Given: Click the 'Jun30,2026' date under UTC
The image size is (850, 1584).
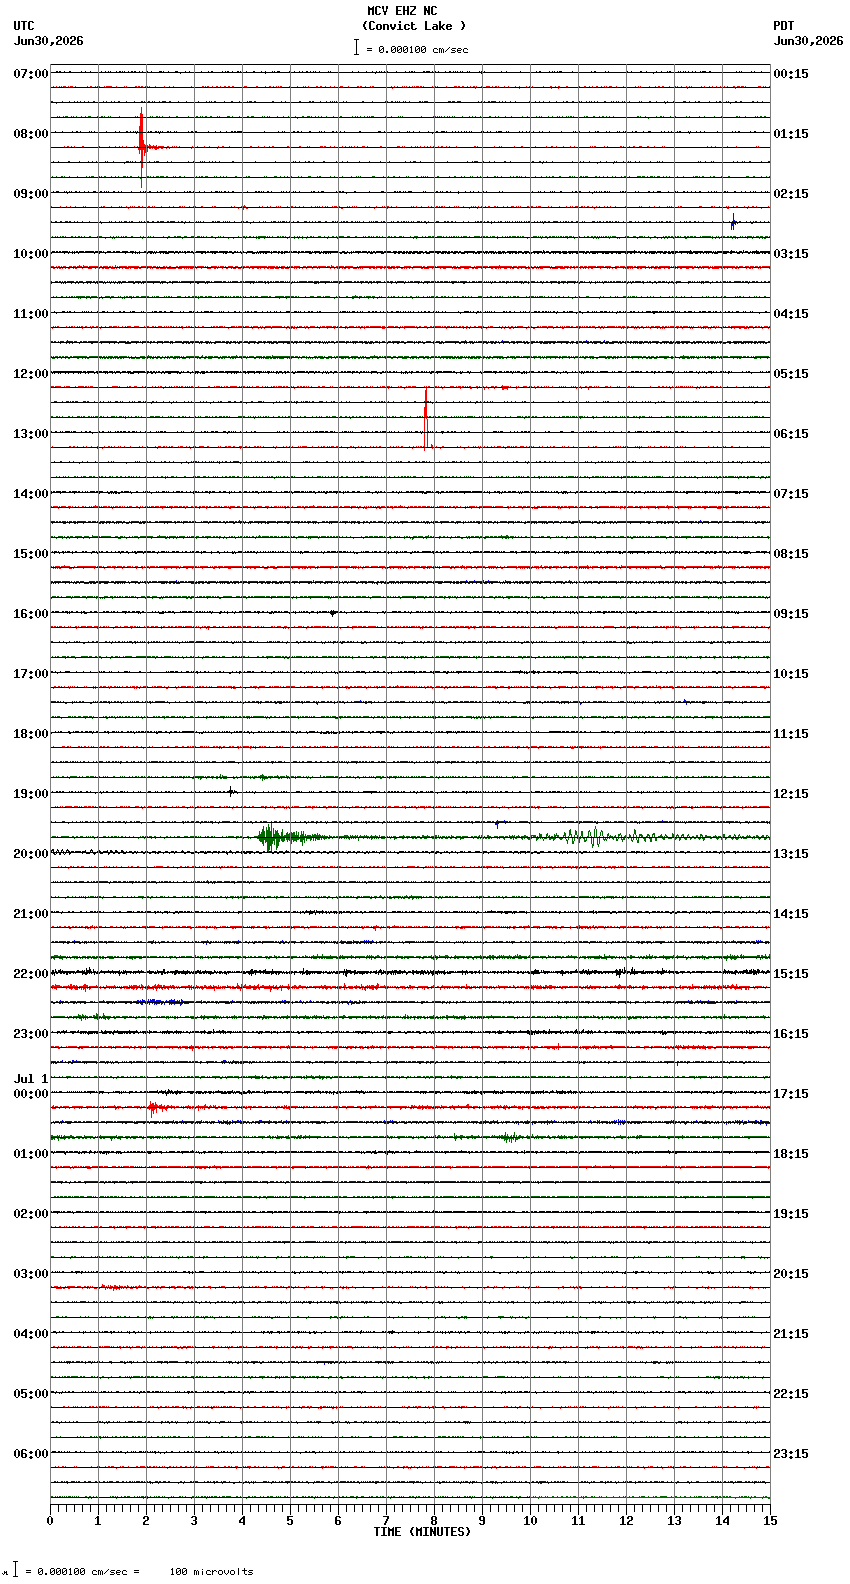Looking at the screenshot, I should point(49,41).
